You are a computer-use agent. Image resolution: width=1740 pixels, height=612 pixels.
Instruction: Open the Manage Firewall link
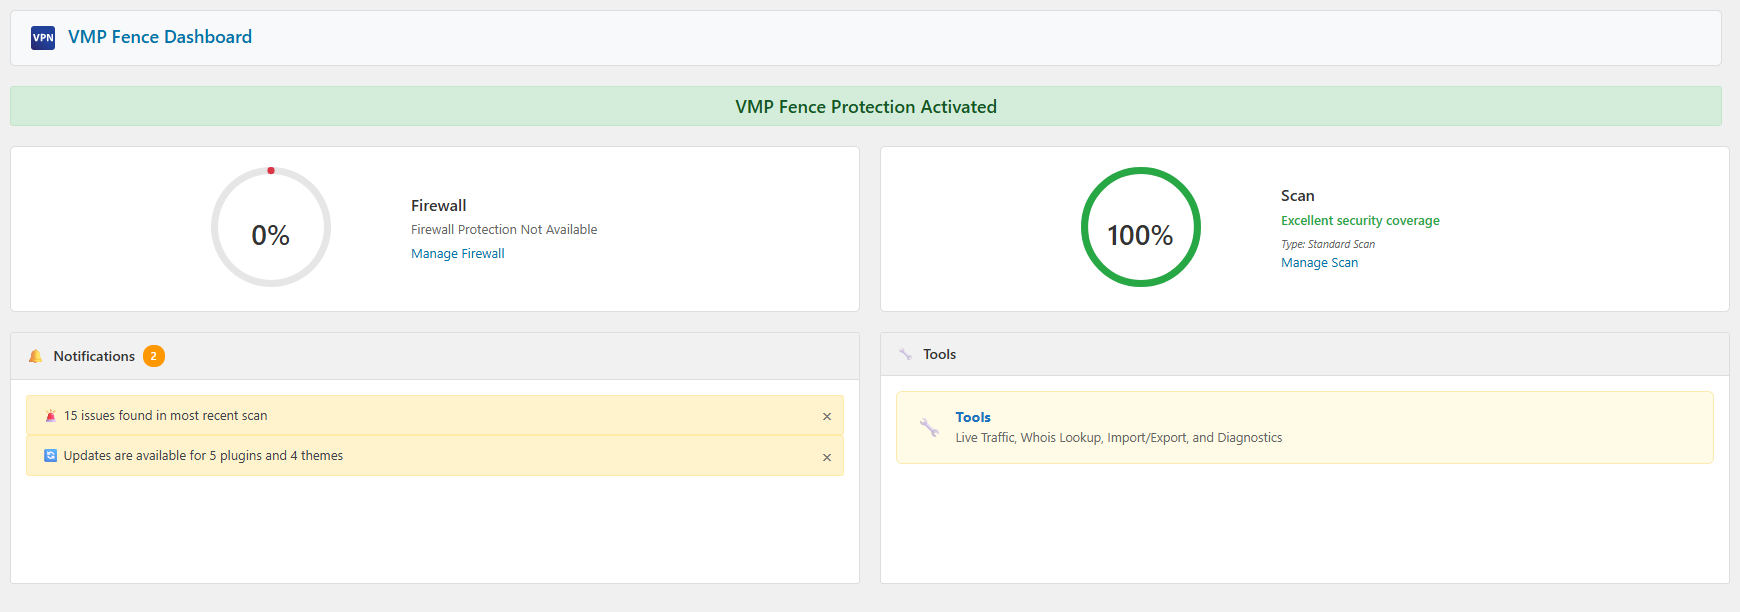458,254
